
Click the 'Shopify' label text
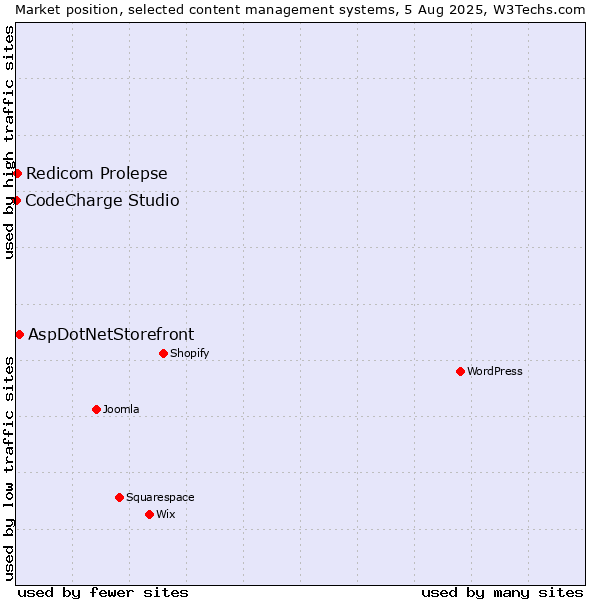189,353
